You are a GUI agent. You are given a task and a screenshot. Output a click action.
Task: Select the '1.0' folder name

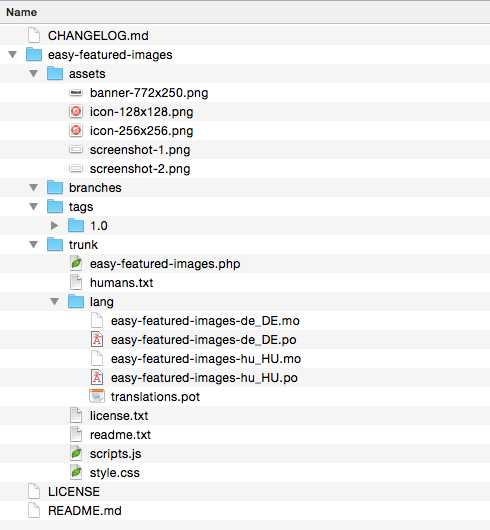point(99,225)
